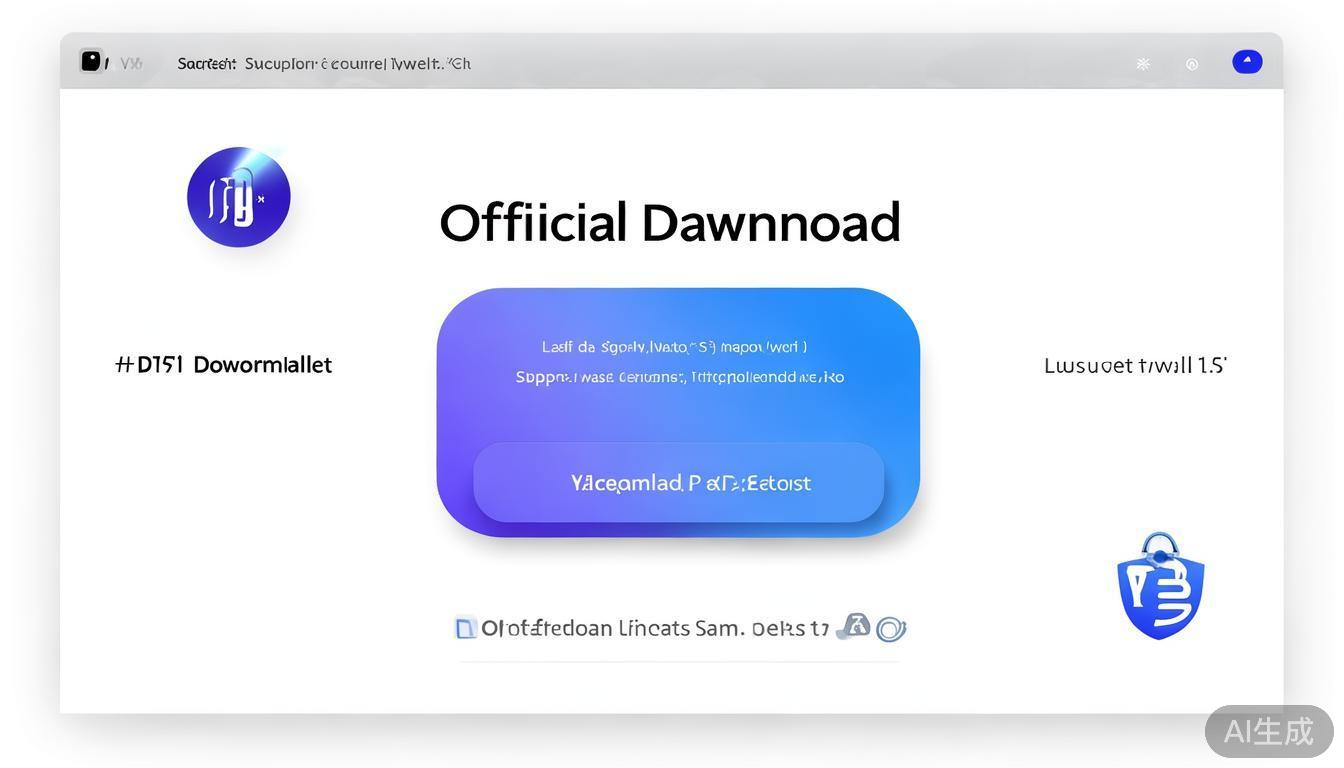Screen dimensions: 1344x768
Task: Click the title bar text starting with "Sacrtech:"
Action: 324,64
